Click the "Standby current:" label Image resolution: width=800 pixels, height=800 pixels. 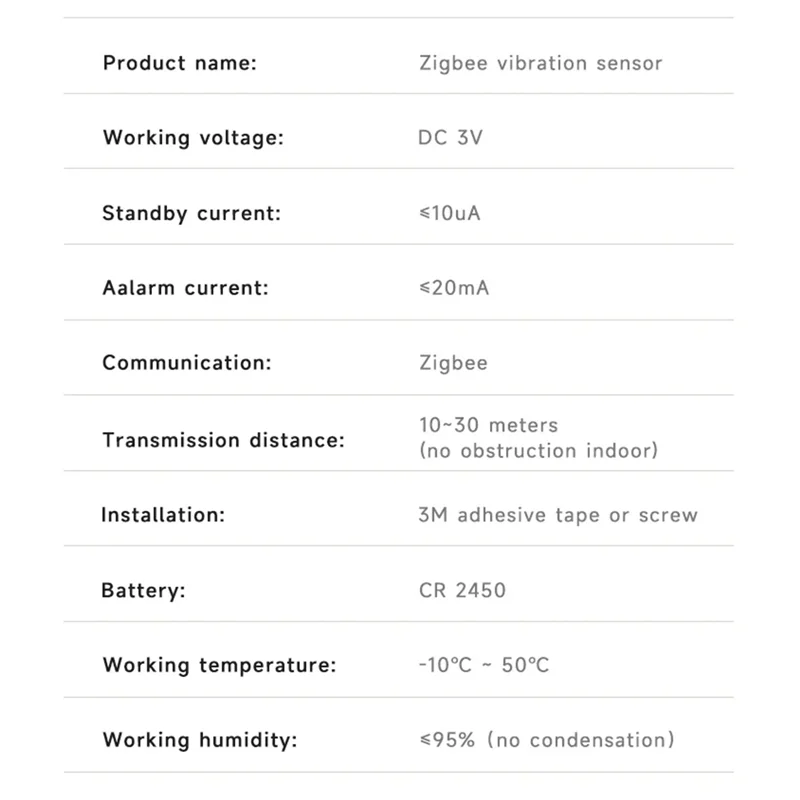pos(192,213)
